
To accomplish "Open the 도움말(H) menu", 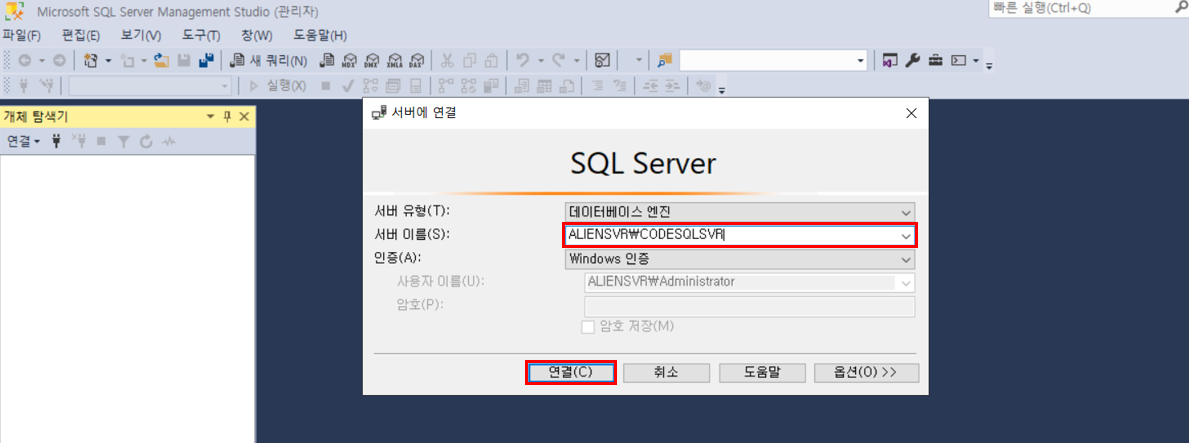I will (x=320, y=35).
